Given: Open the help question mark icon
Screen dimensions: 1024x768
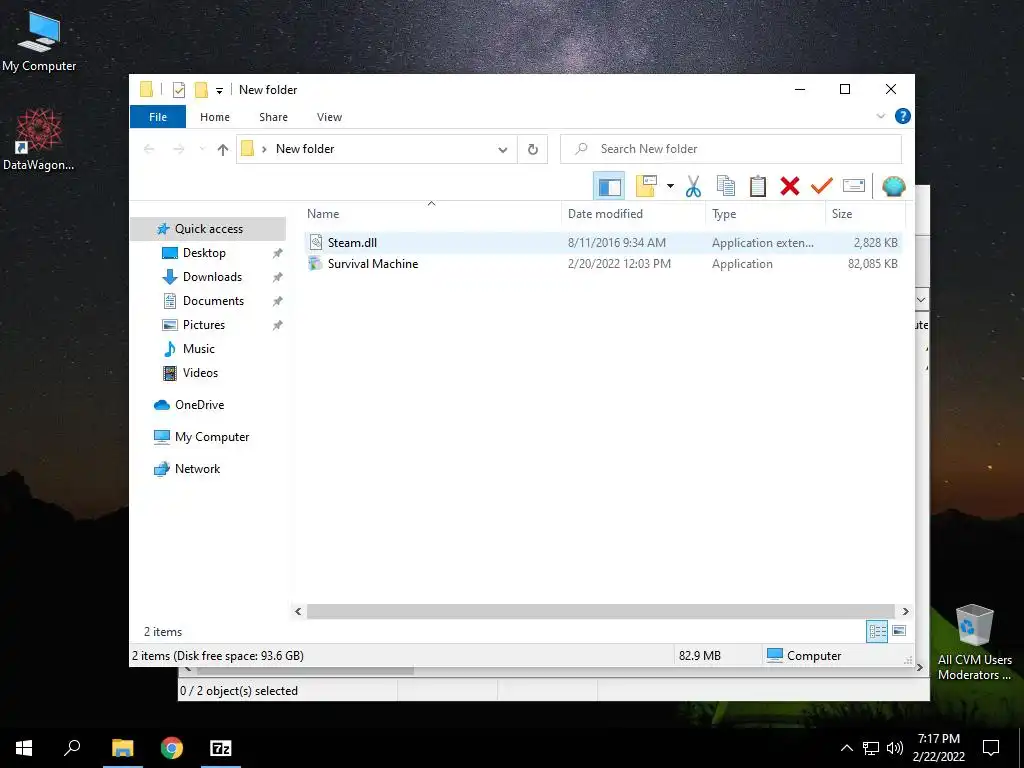Looking at the screenshot, I should (x=903, y=116).
